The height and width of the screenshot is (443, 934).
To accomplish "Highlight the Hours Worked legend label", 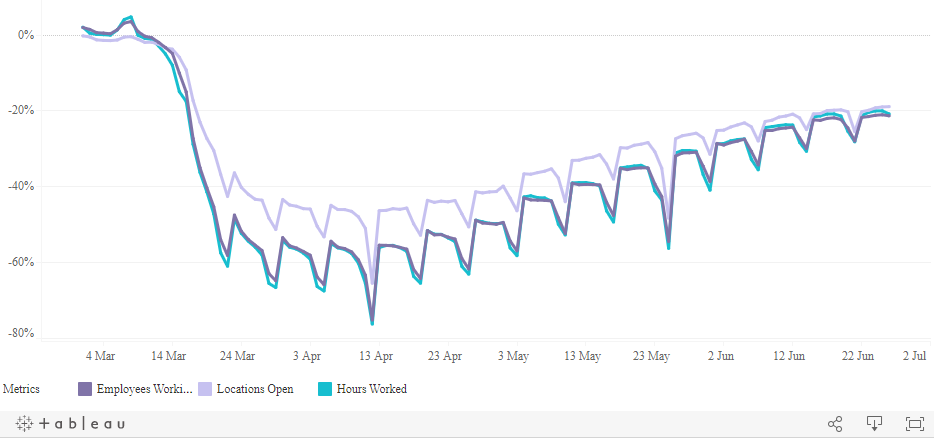I will (x=371, y=389).
